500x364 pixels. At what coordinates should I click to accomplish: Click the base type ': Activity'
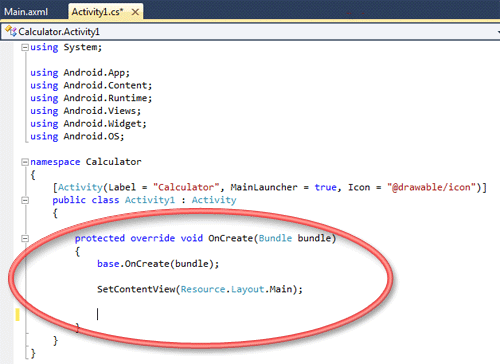208,200
